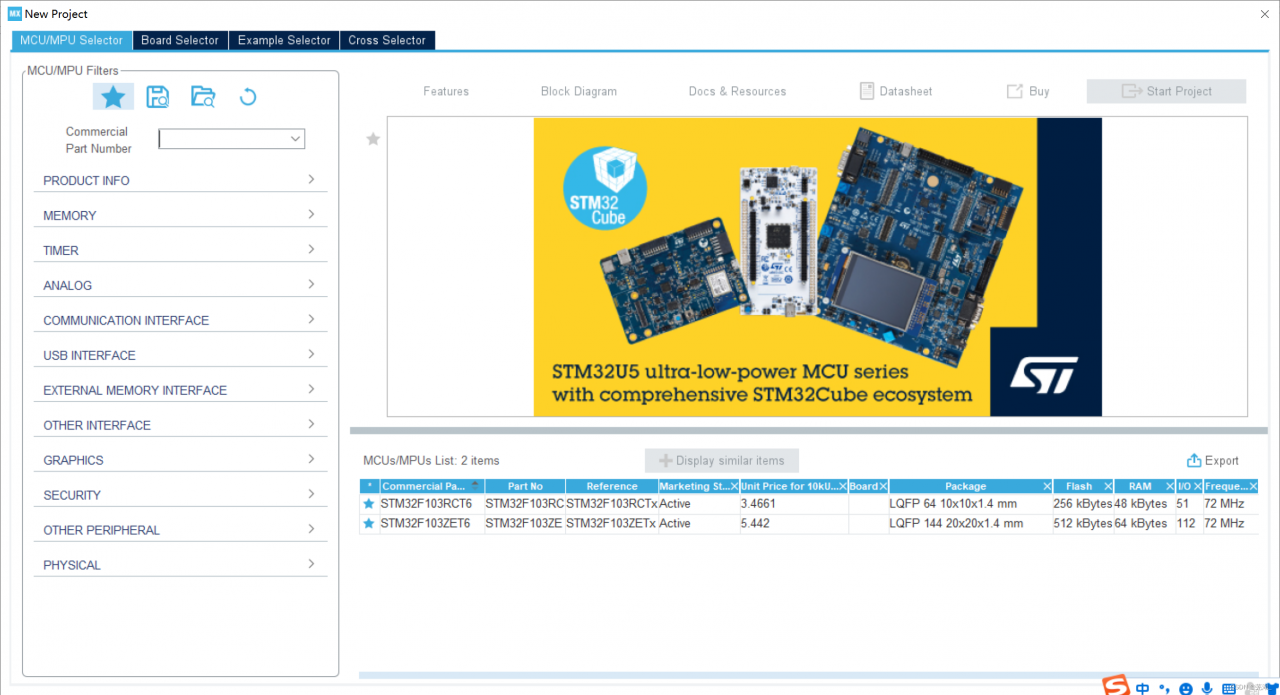
Task: Remove the RAM column with X
Action: 1169,486
